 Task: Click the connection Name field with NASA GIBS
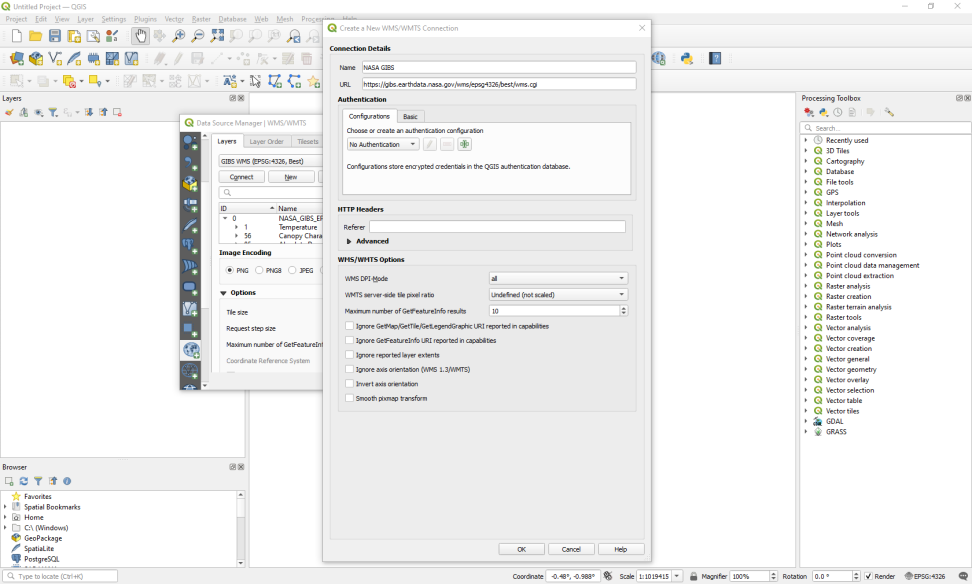click(x=499, y=67)
